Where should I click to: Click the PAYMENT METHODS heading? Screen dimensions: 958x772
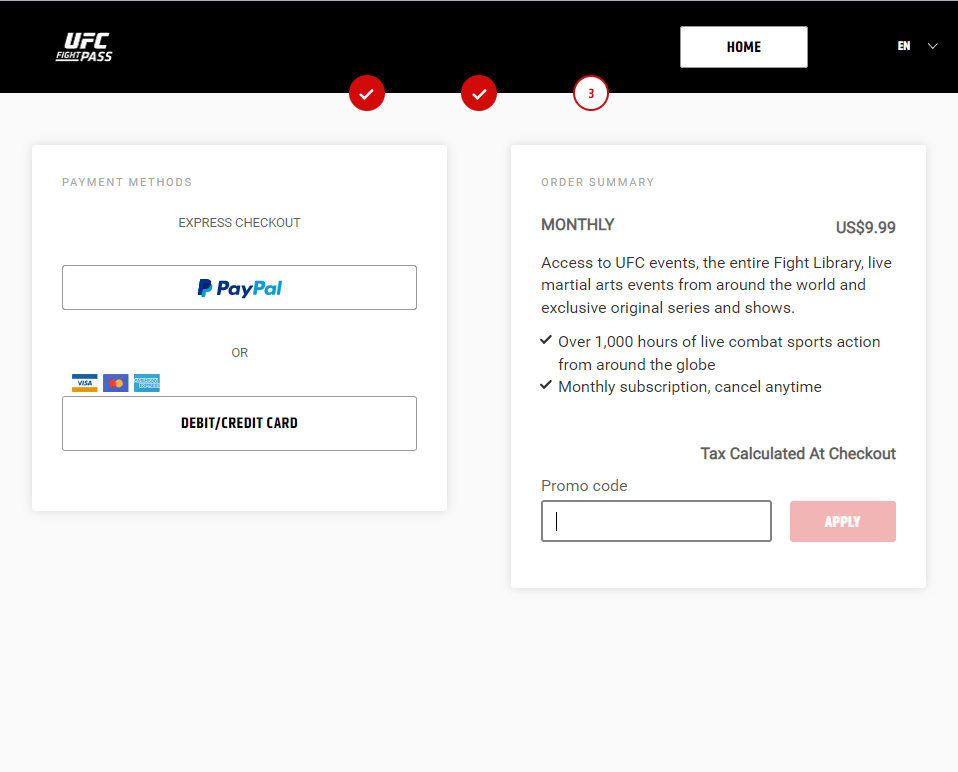click(x=127, y=182)
